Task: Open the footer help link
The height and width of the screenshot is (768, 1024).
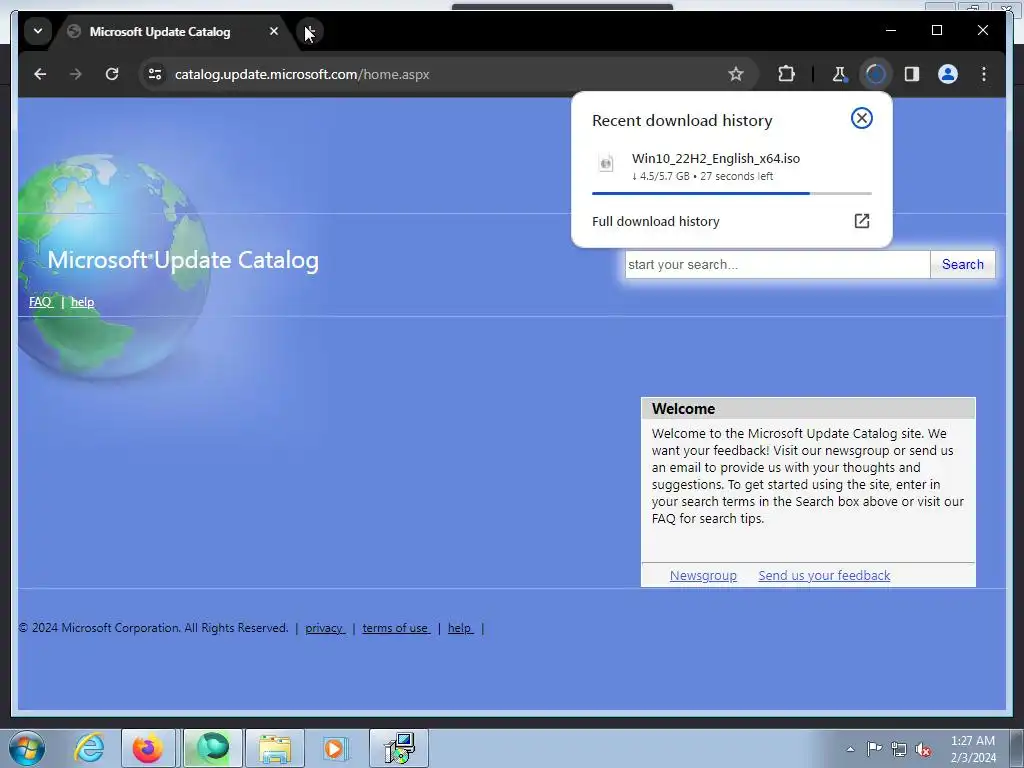Action: click(x=460, y=628)
